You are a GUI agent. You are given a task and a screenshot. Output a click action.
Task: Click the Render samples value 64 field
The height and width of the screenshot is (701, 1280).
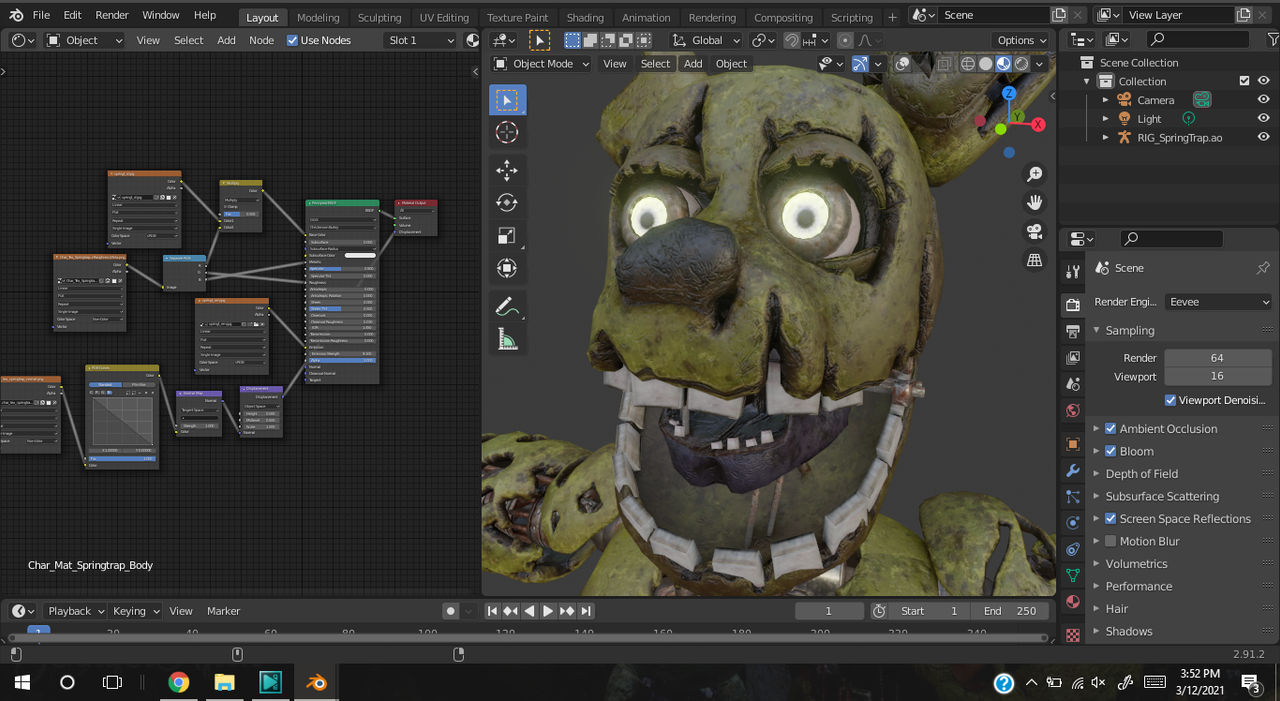[x=1218, y=357]
